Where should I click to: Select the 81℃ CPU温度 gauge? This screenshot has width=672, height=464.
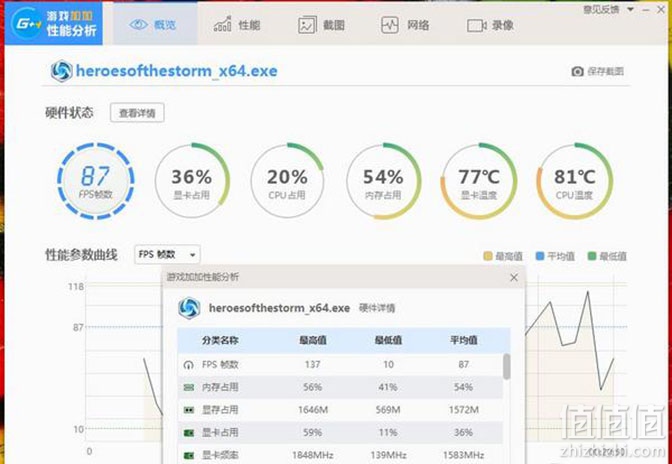coord(575,181)
